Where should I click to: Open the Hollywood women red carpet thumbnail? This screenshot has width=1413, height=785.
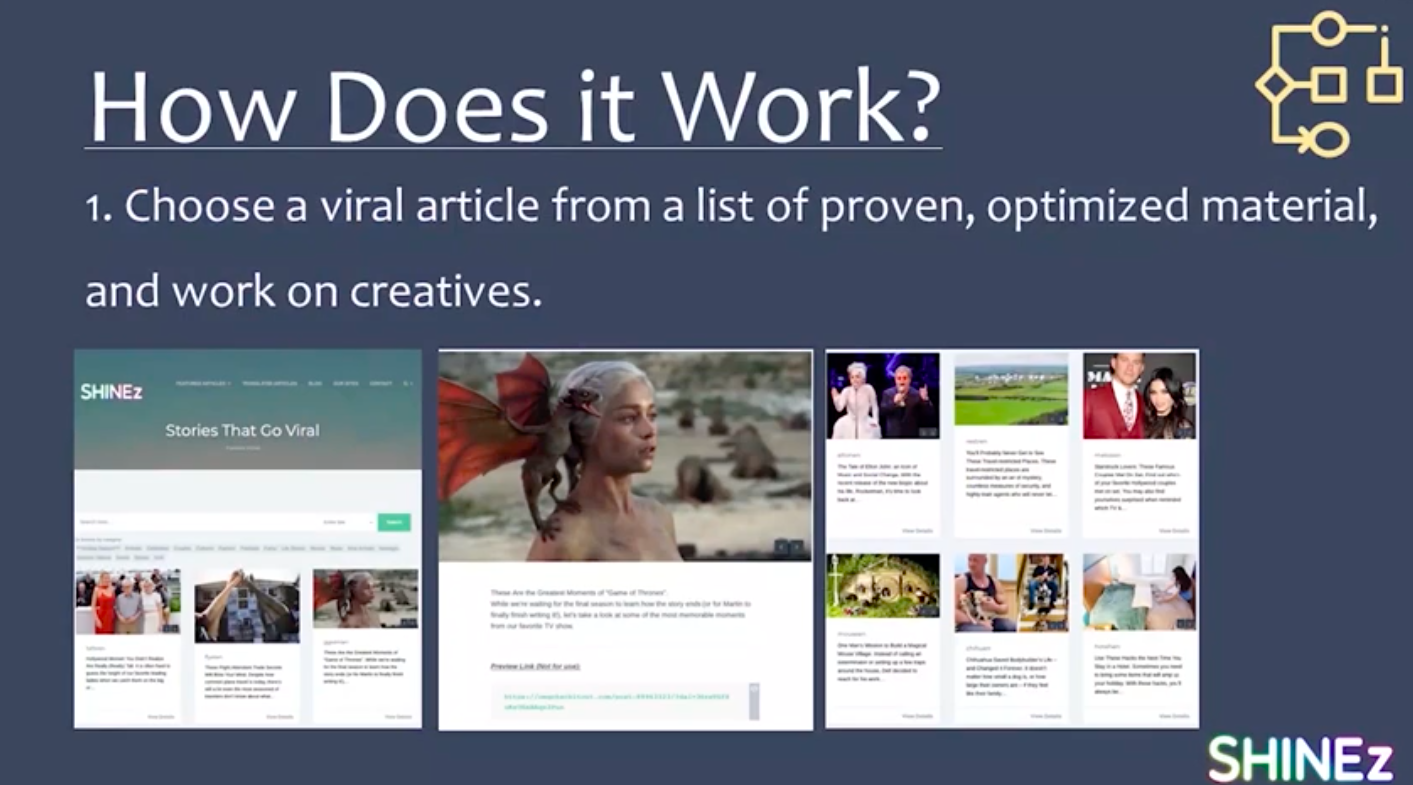tap(128, 603)
